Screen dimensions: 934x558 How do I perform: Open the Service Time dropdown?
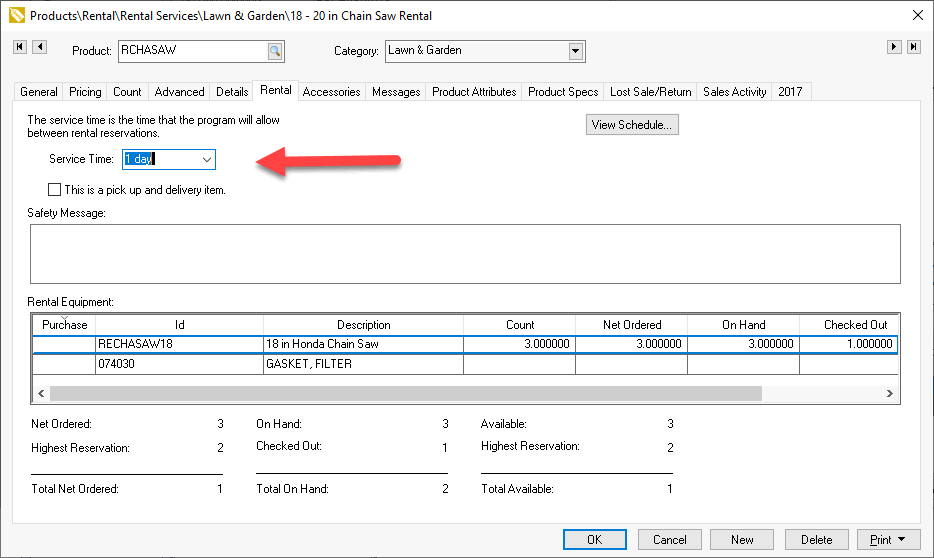pyautogui.click(x=206, y=159)
